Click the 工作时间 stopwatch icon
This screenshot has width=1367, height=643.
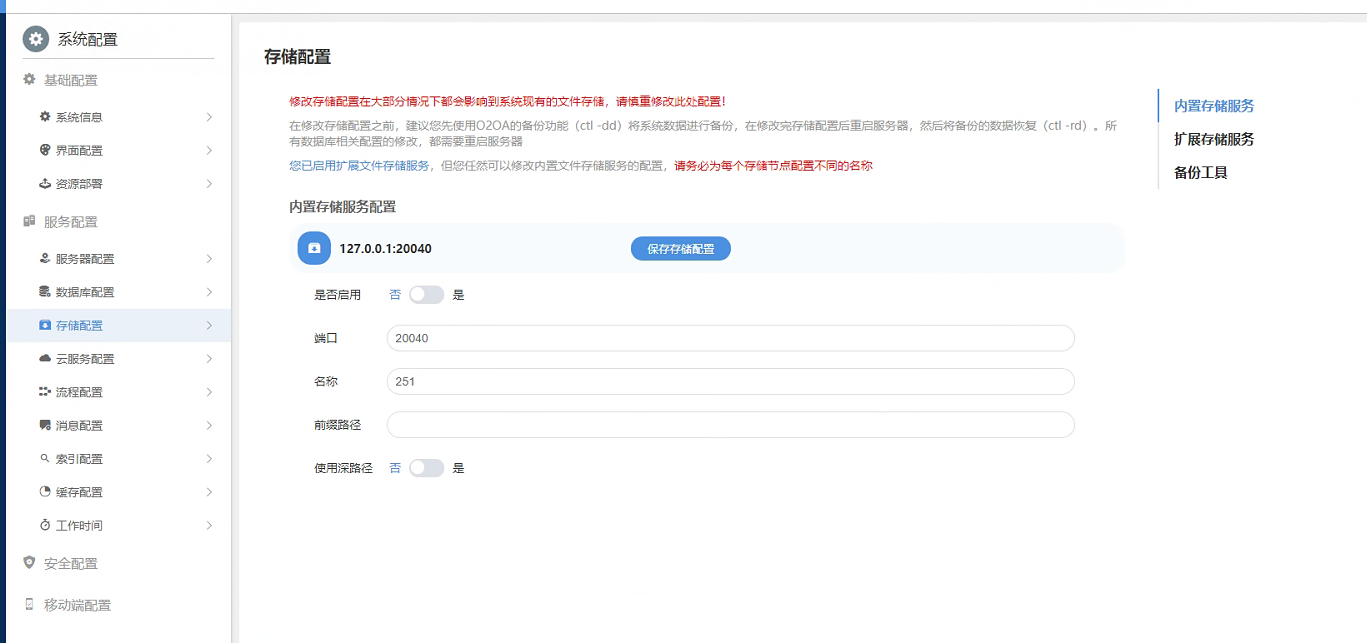click(45, 525)
